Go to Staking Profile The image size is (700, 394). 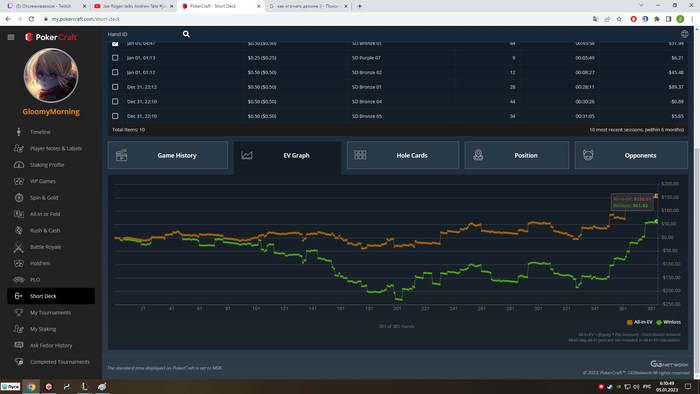(47, 165)
